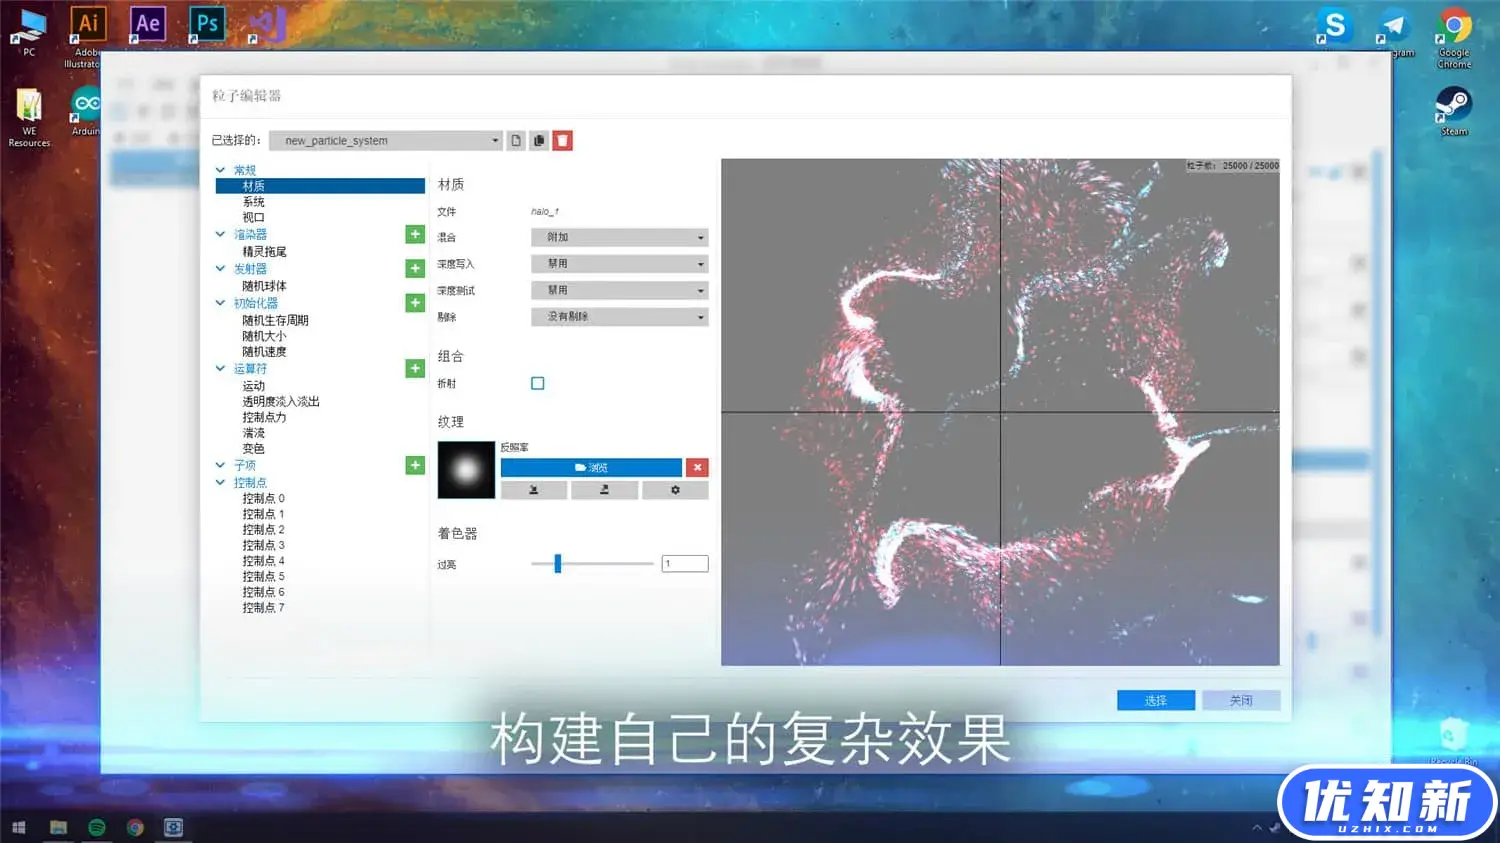Add a new operator with green plus
Image resolution: width=1500 pixels, height=843 pixels.
click(x=415, y=368)
